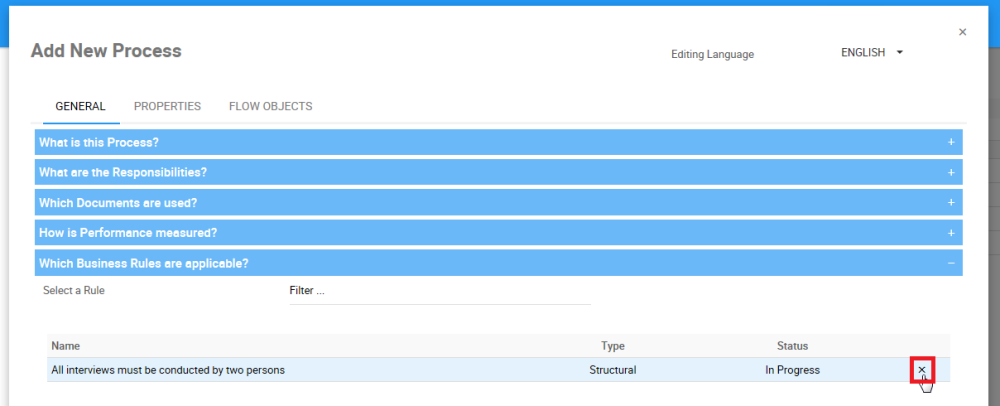Click the Name column header
The image size is (1000, 406).
[65, 346]
